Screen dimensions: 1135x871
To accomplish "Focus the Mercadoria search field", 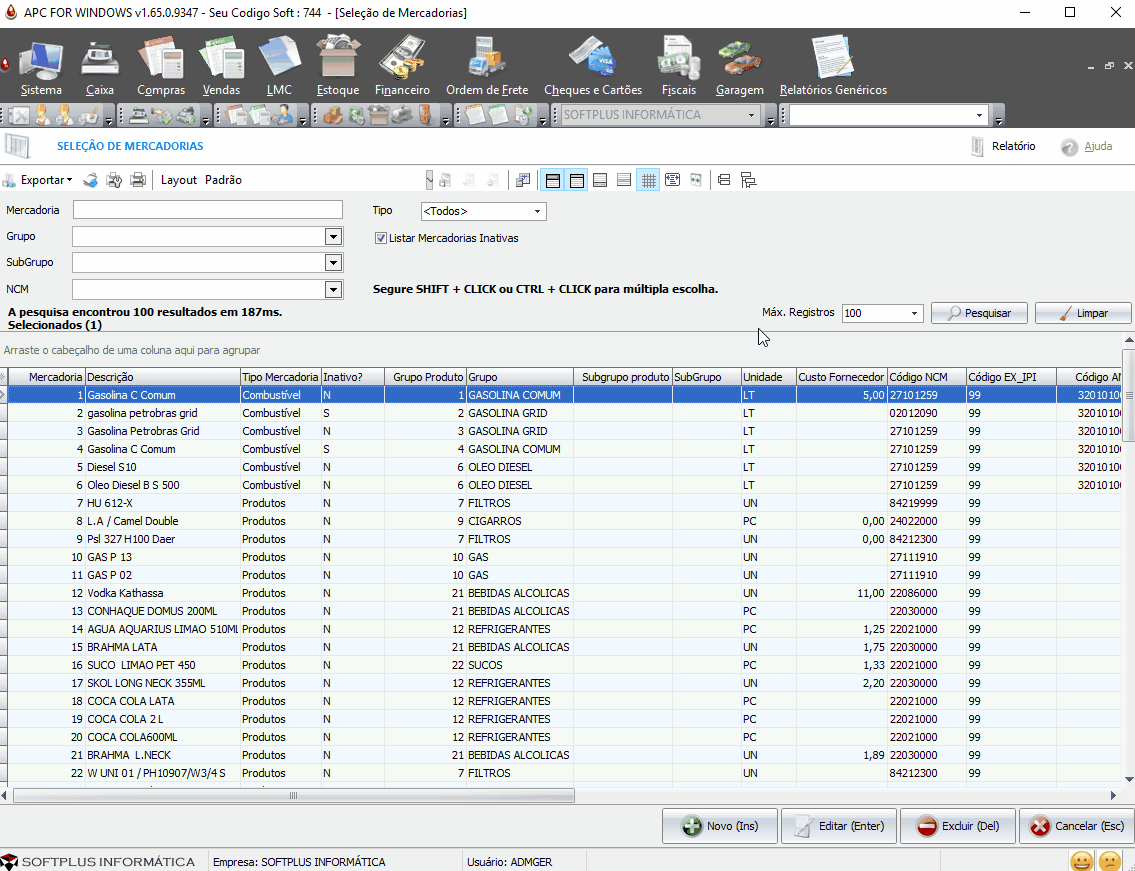I will click(x=208, y=210).
